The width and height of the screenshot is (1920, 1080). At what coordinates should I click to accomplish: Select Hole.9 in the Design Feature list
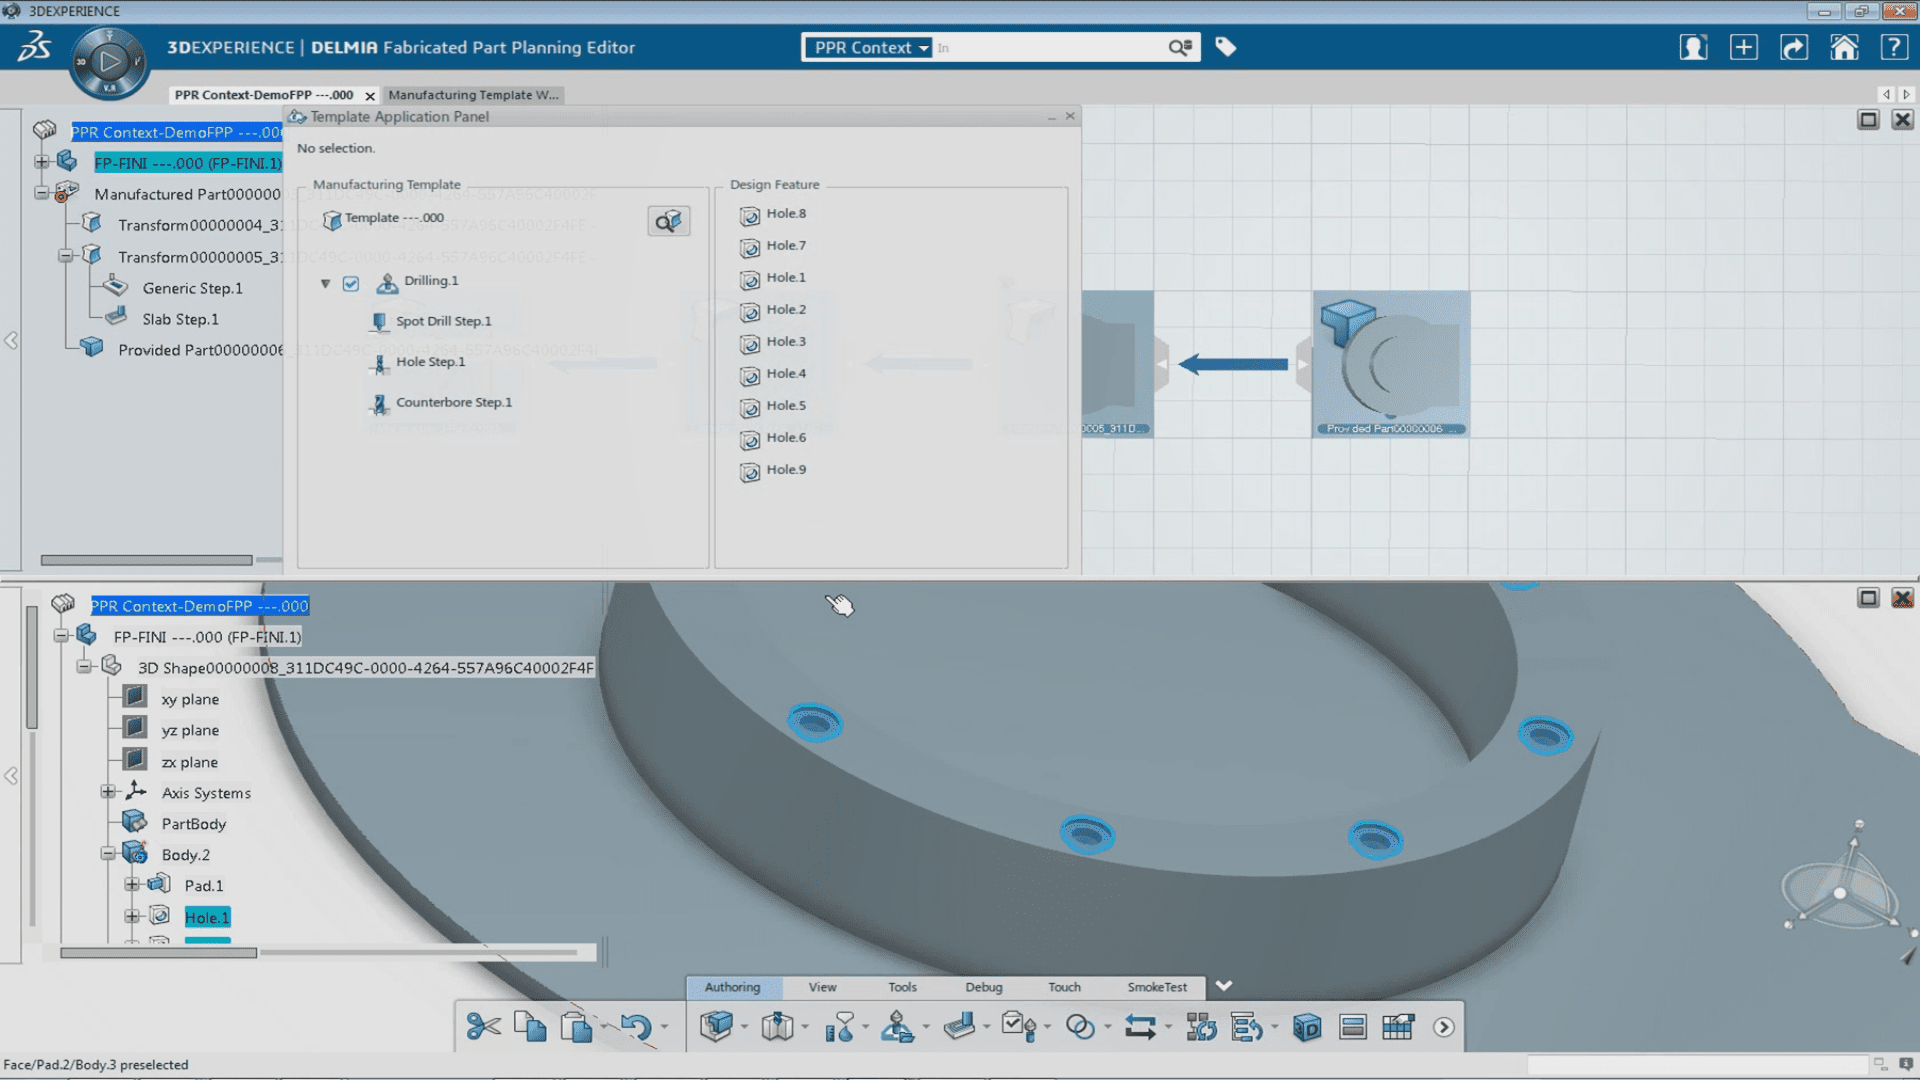786,470
